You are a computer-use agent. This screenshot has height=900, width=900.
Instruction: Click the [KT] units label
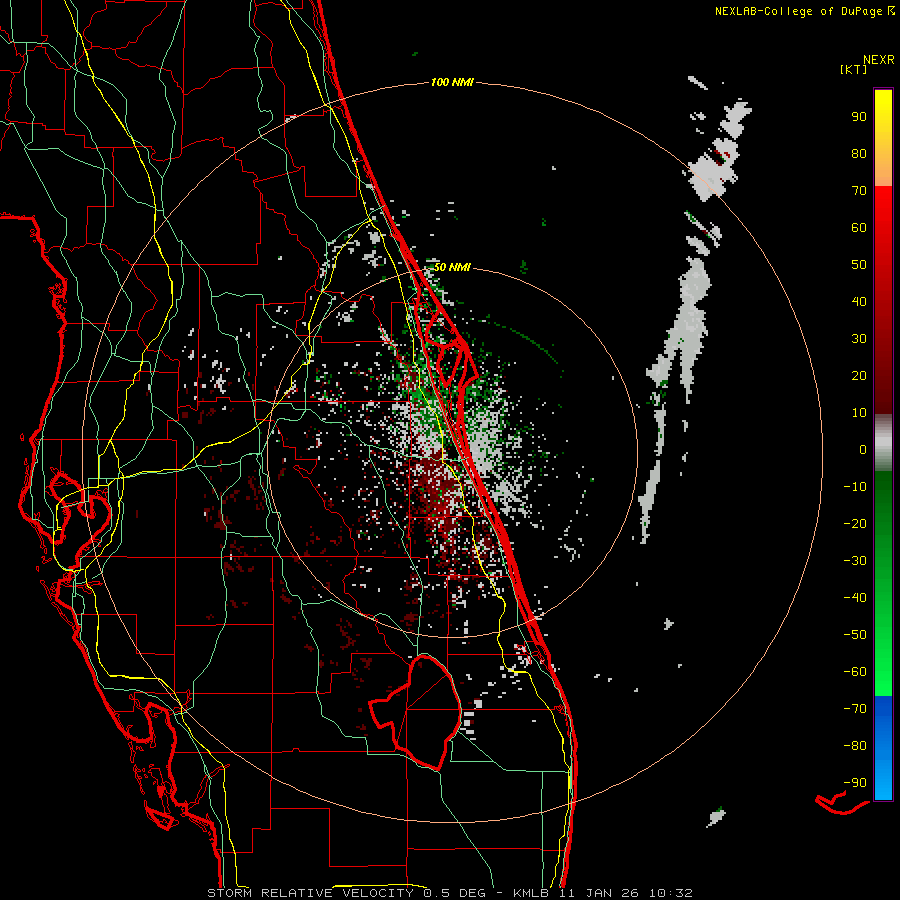coord(854,69)
